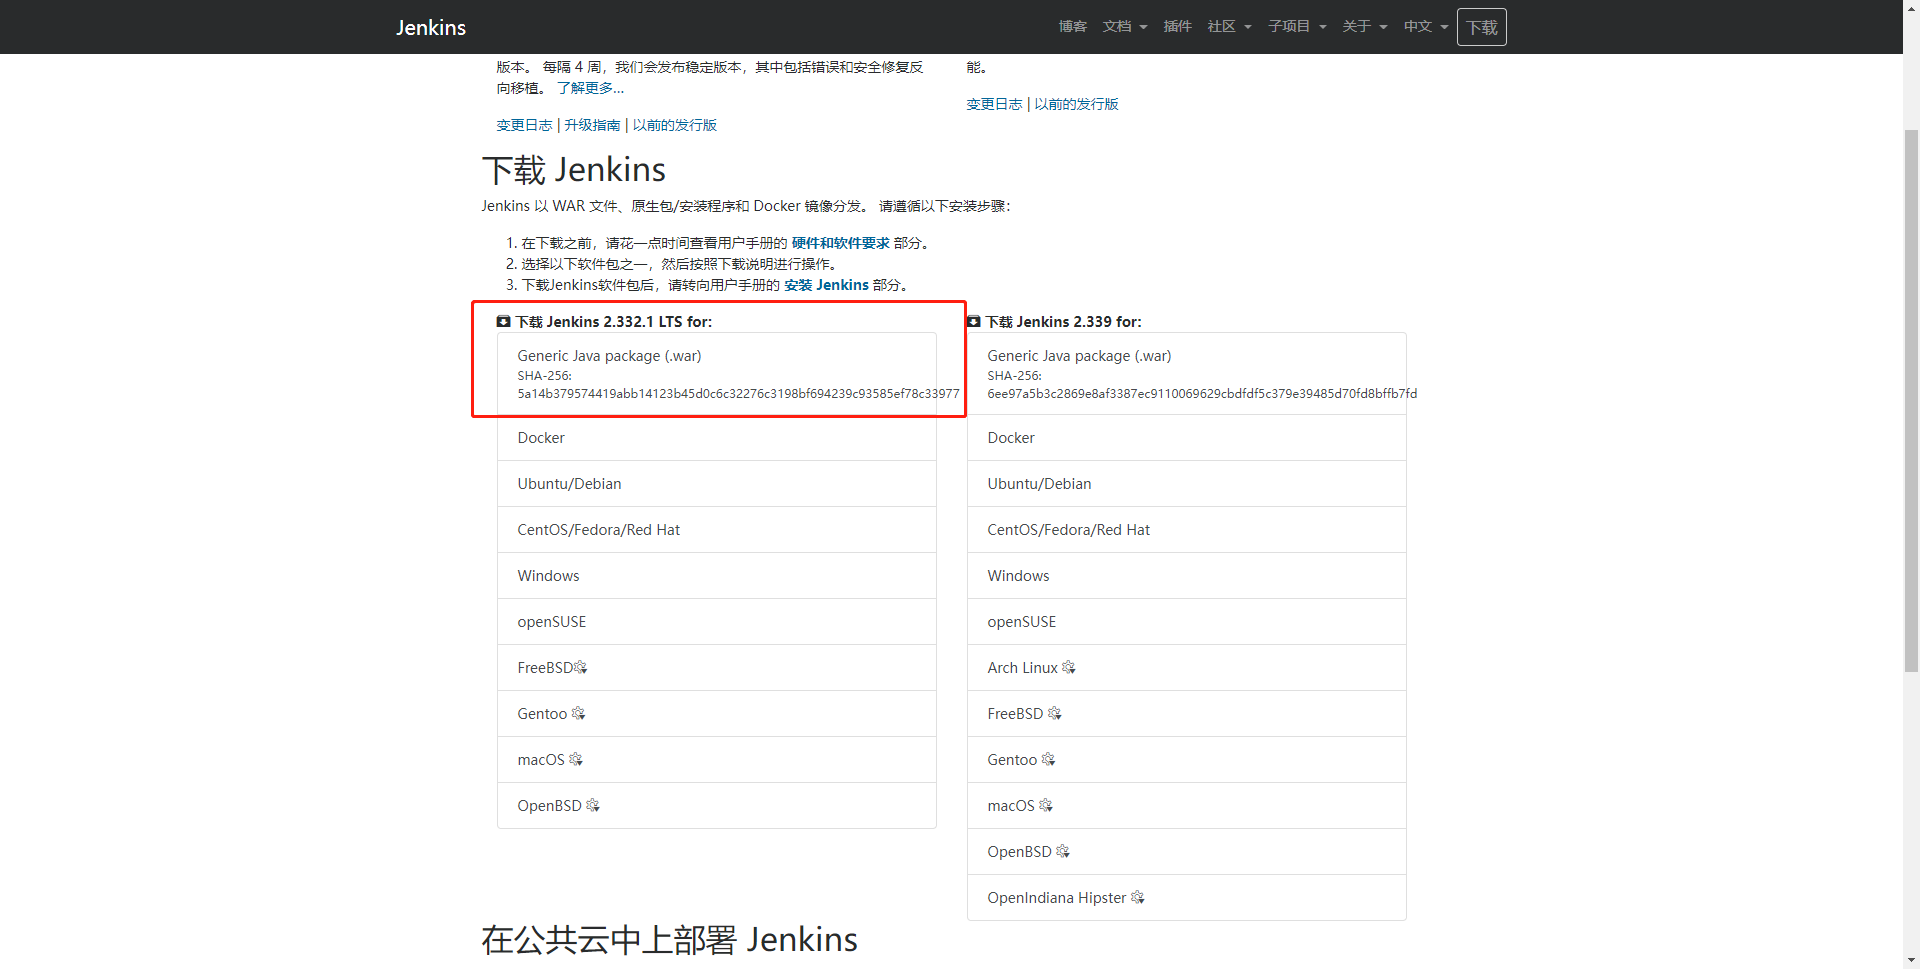Select CentOS/Fedora/Red Hat under LTS
The width and height of the screenshot is (1920, 969).
pyautogui.click(x=716, y=530)
